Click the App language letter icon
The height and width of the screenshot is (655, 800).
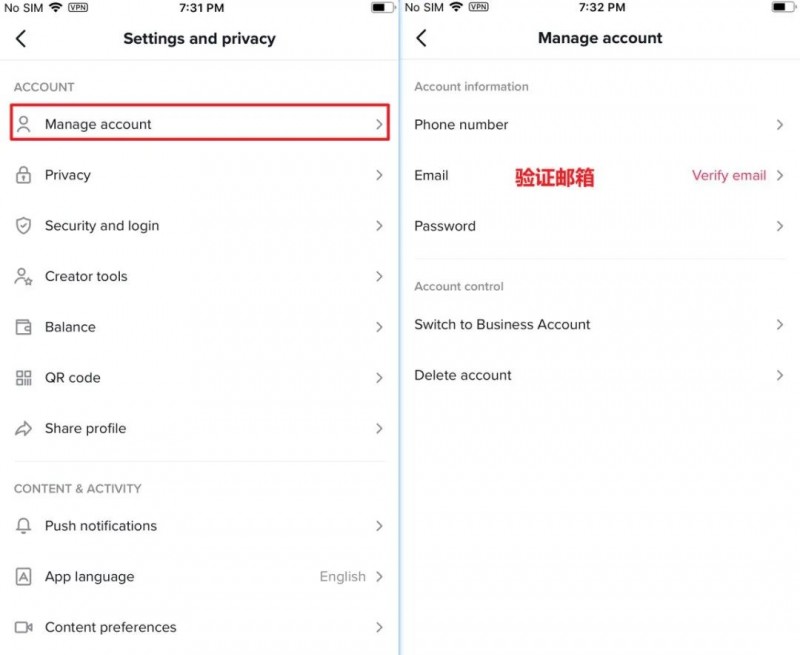[x=23, y=576]
